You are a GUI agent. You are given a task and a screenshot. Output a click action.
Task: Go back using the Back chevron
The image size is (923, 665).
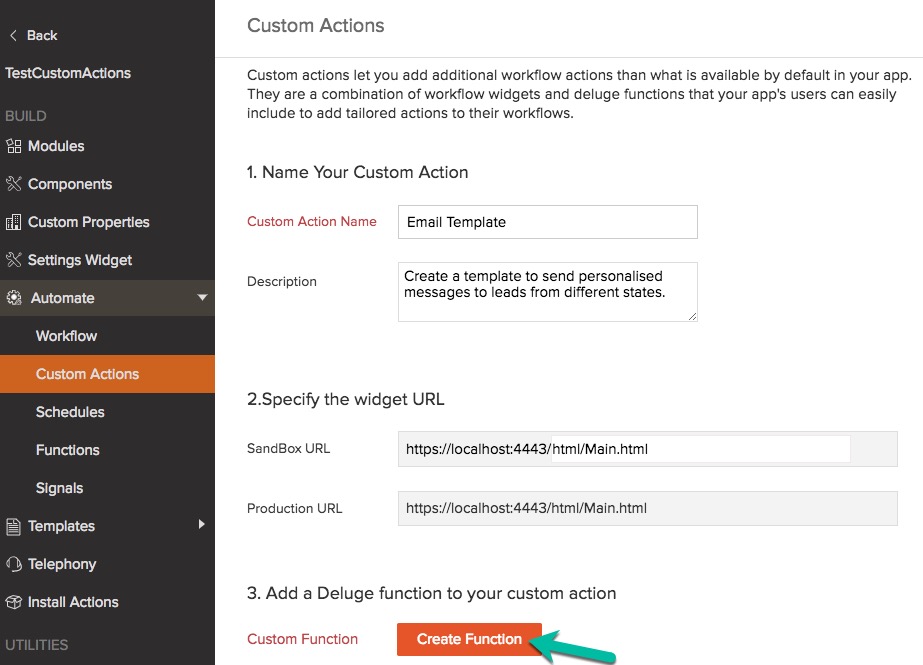pyautogui.click(x=14, y=35)
